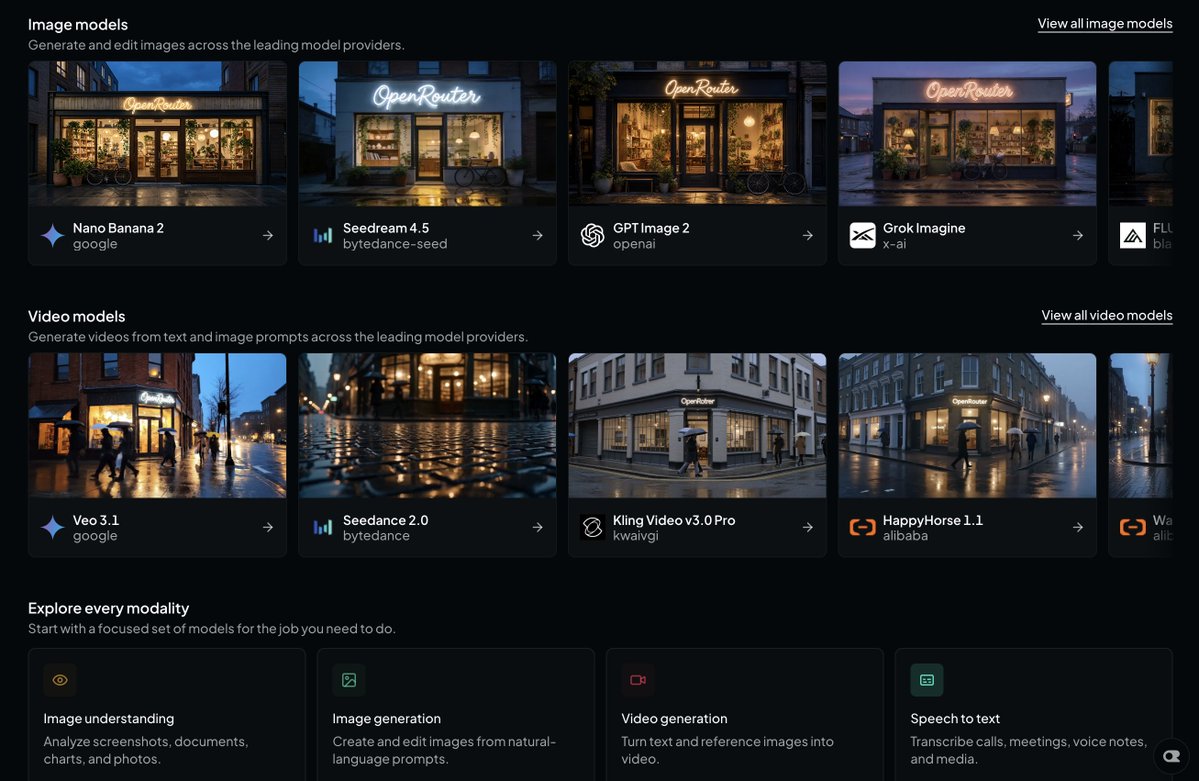This screenshot has width=1199, height=781.
Task: Click the 'bytedance-seed' provider text
Action: 395,244
